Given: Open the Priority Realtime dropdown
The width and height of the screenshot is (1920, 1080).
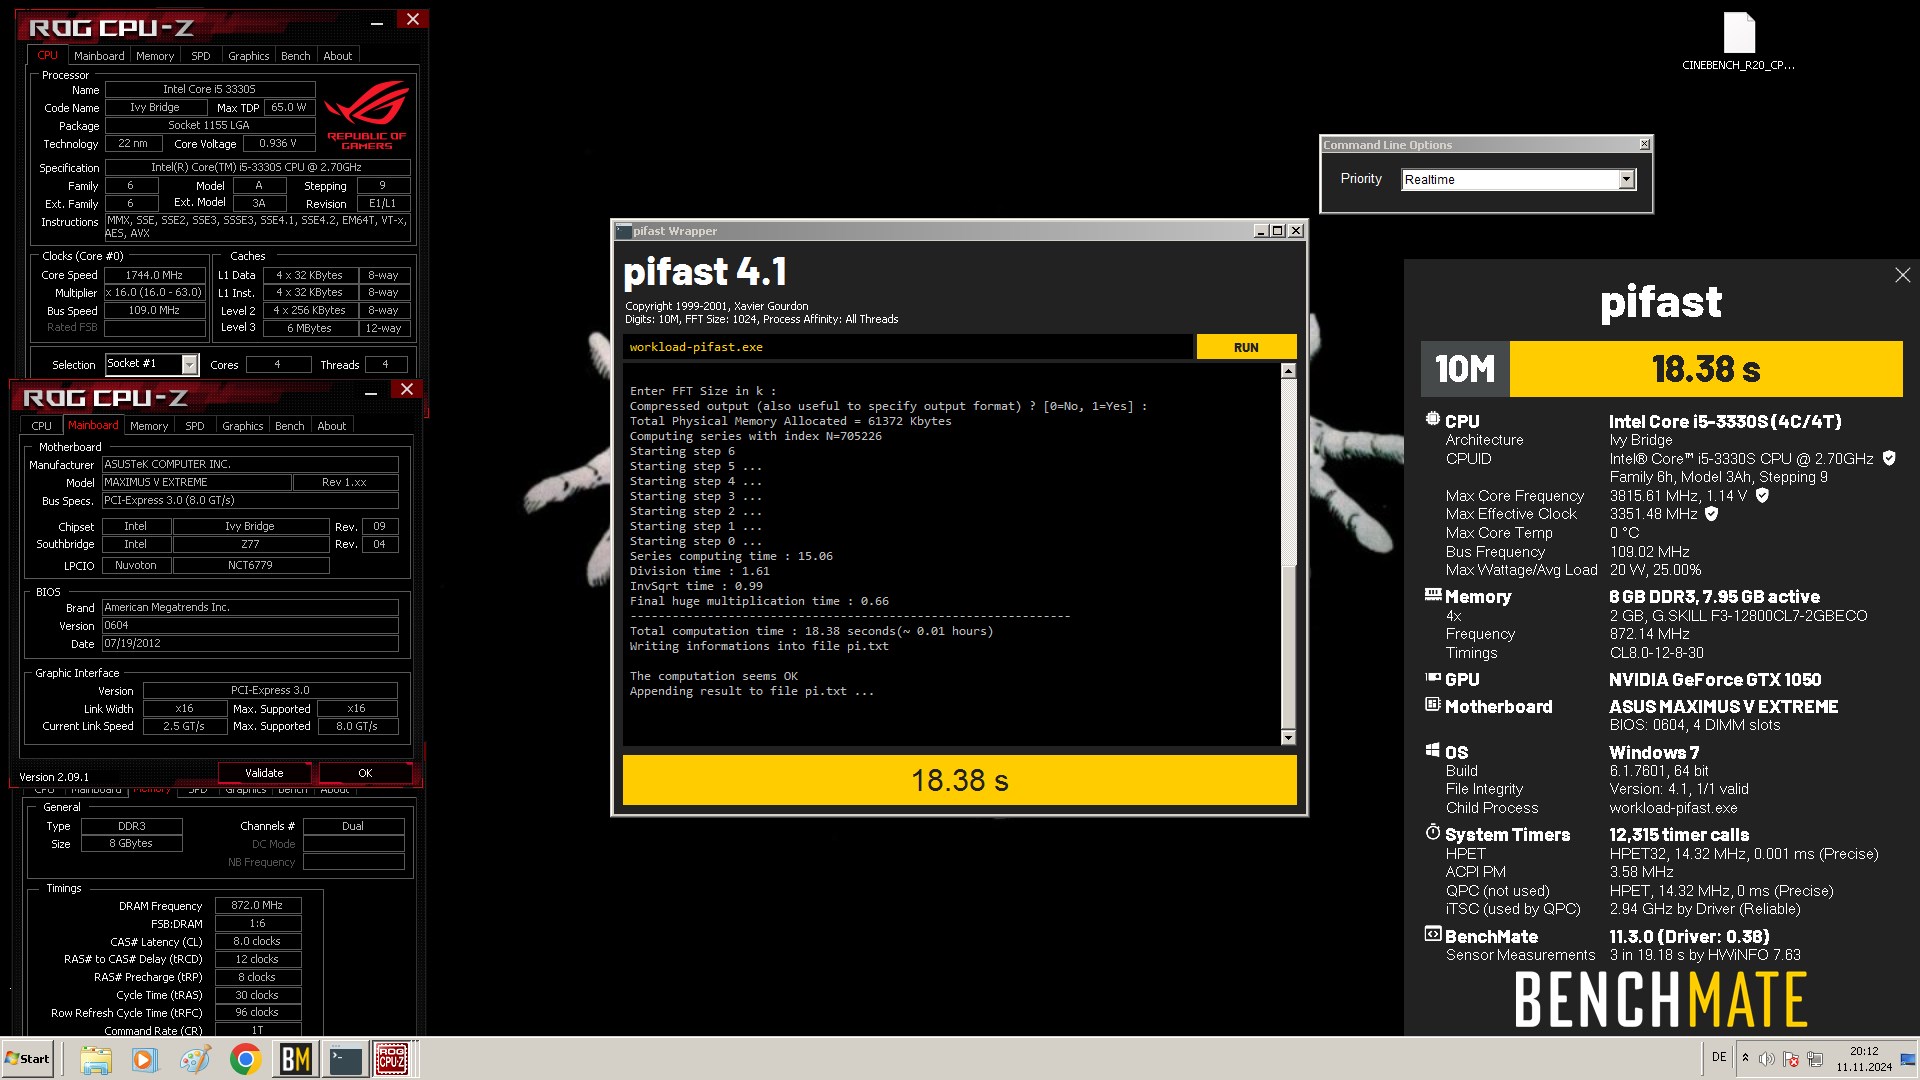Looking at the screenshot, I should [x=1626, y=179].
